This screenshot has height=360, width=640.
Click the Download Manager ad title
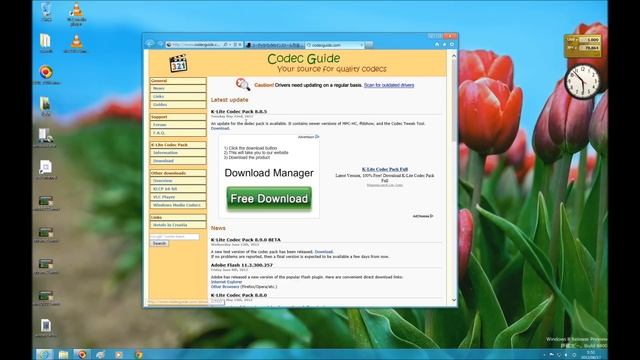[269, 173]
